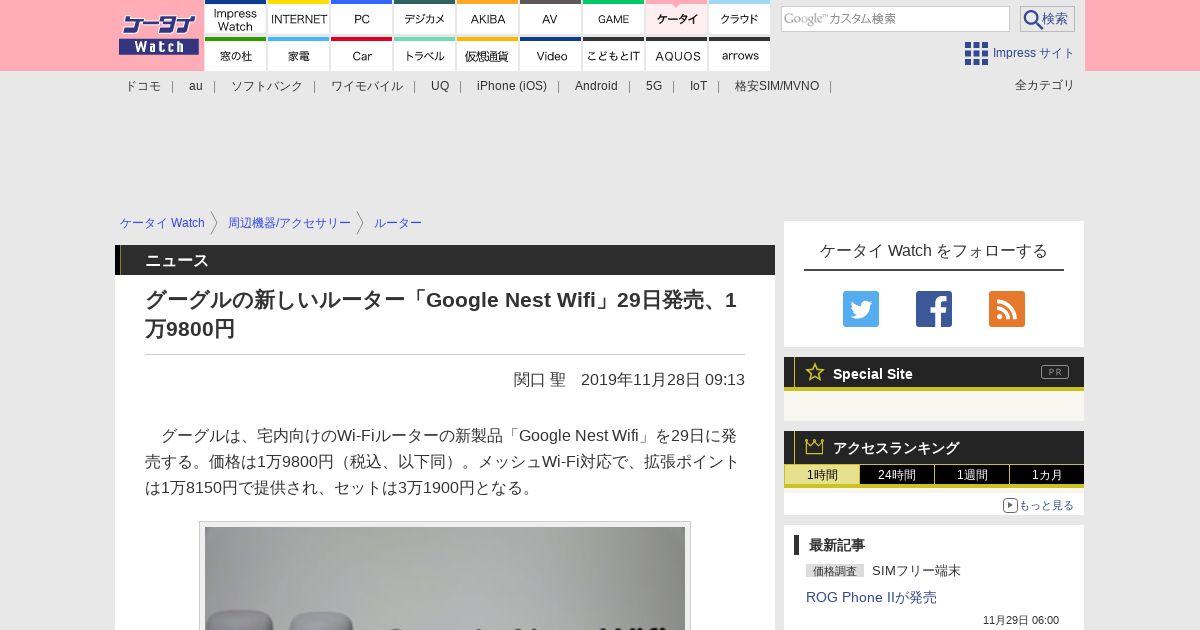Open the AQUOS tab
Screen dimensions: 1200x630
tap(677, 54)
